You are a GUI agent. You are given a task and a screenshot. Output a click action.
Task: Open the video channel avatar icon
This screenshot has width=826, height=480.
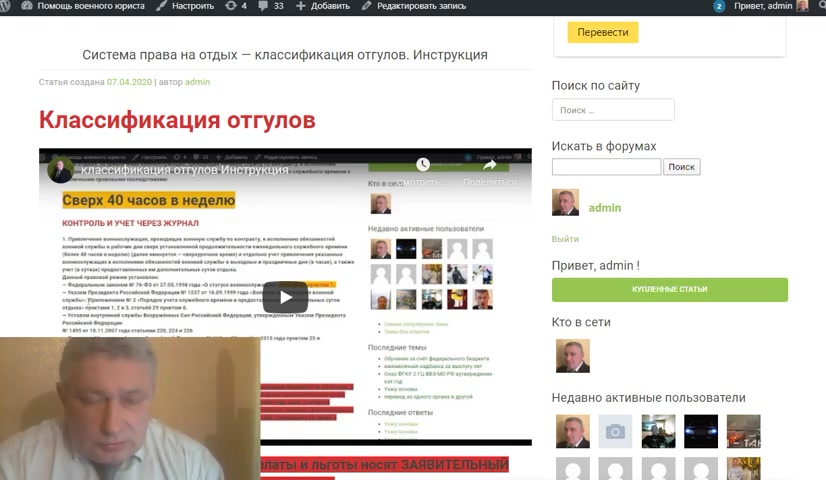[x=60, y=170]
